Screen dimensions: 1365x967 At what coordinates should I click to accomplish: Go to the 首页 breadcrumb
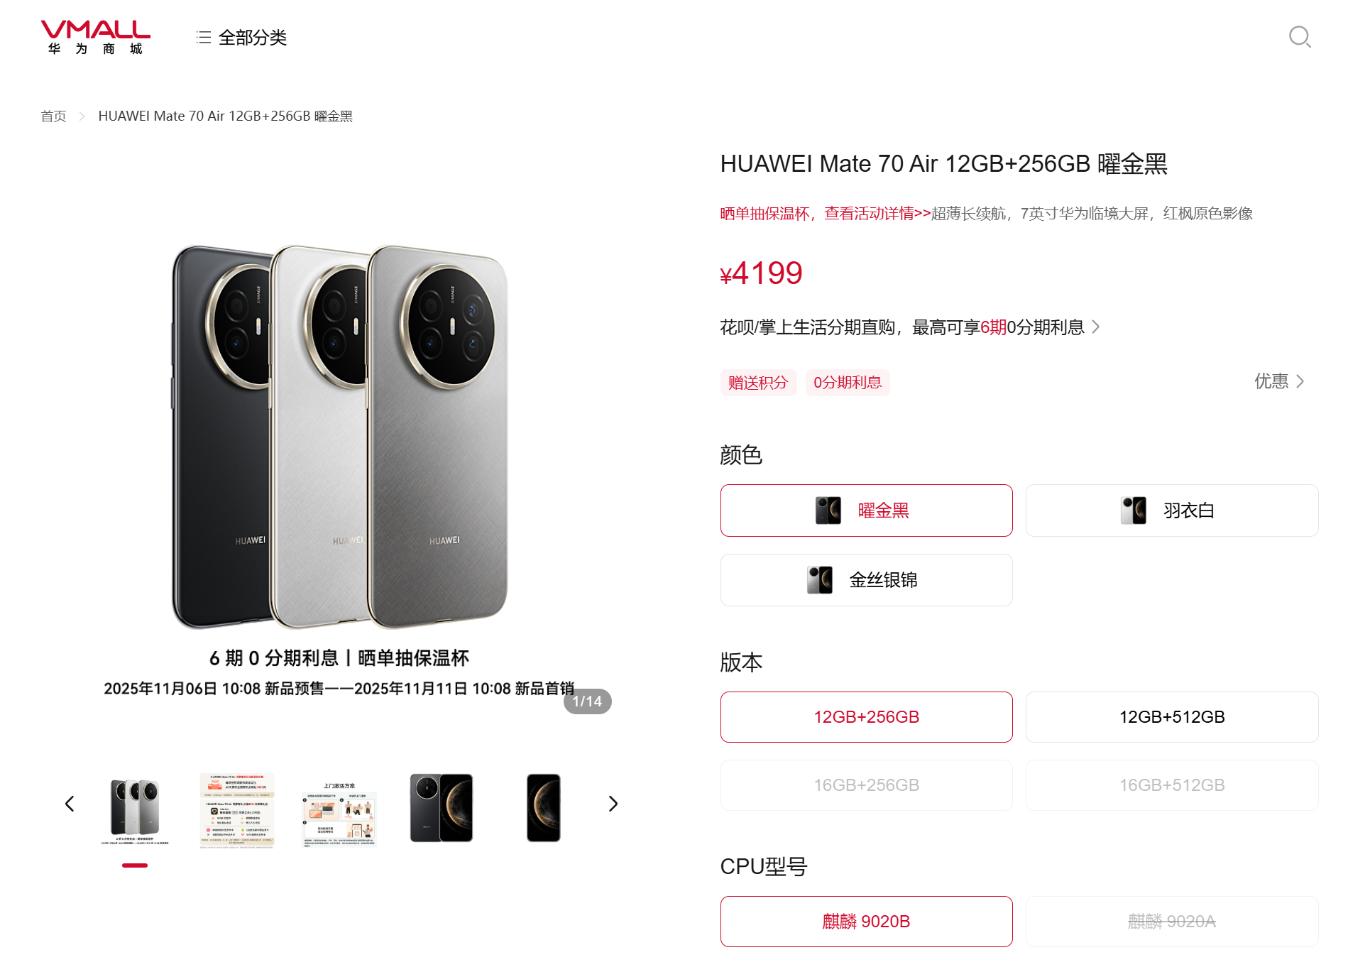pos(53,116)
